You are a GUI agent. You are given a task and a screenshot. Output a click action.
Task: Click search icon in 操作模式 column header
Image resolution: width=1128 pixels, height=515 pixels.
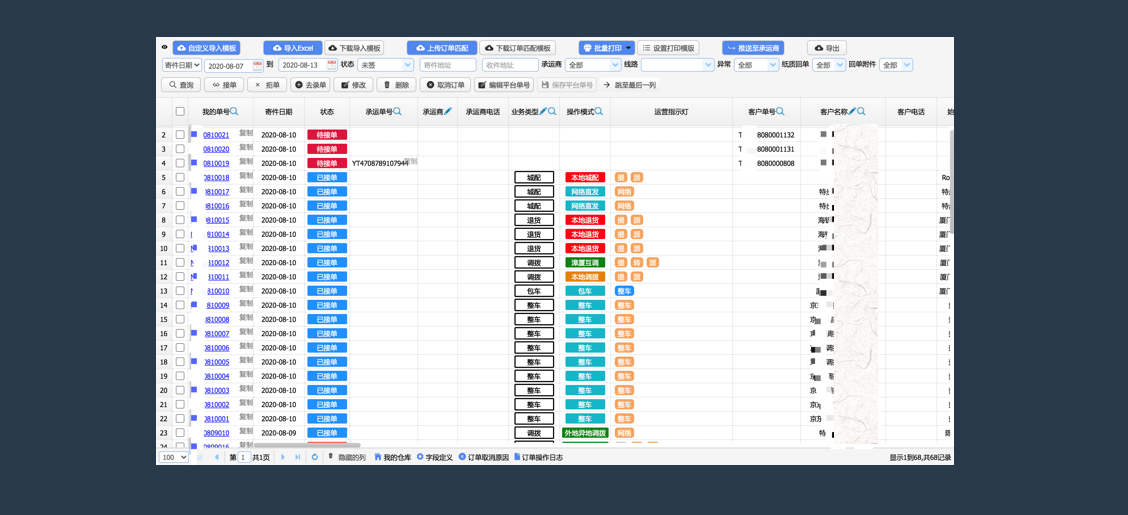coord(599,111)
